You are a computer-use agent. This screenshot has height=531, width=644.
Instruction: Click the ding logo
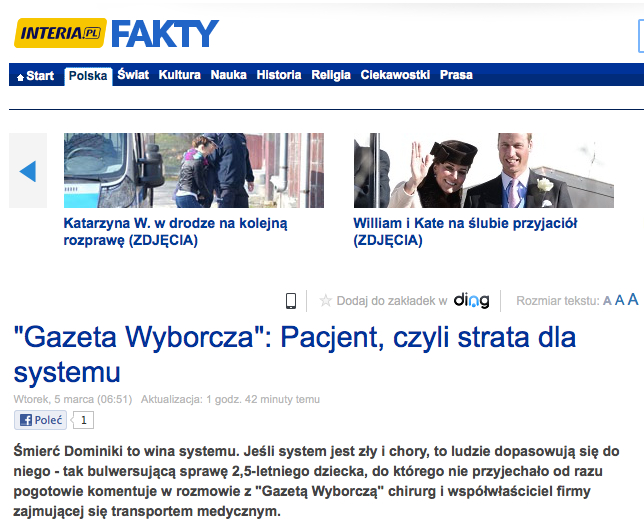pyautogui.click(x=472, y=301)
